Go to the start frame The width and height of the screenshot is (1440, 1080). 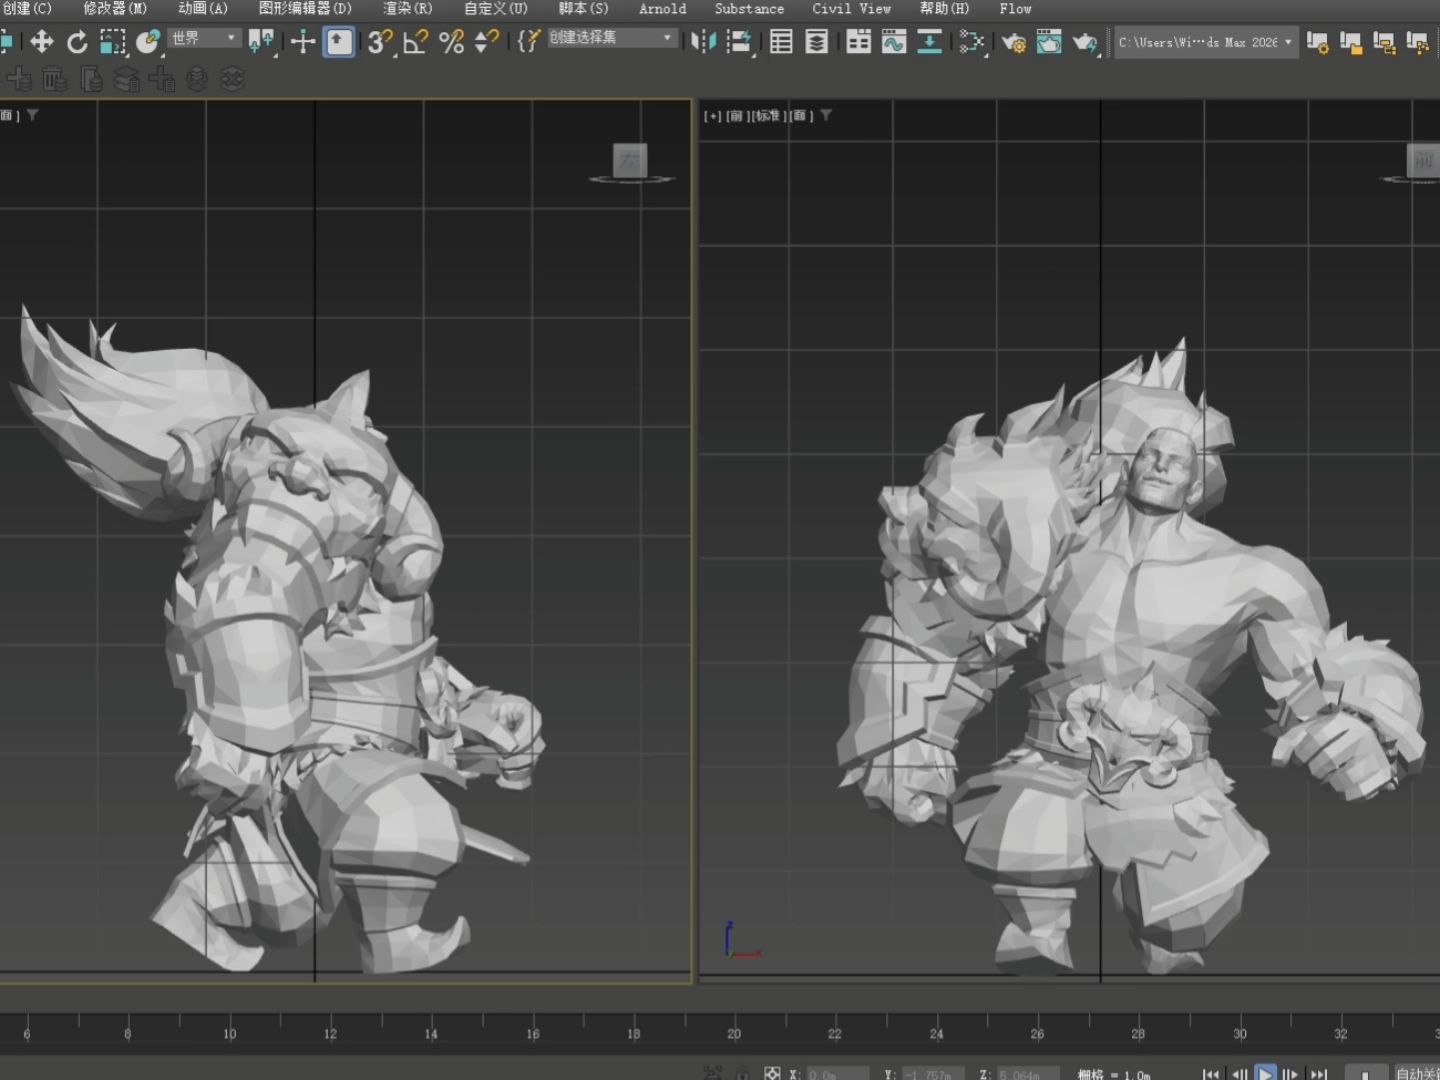pyautogui.click(x=1211, y=1073)
